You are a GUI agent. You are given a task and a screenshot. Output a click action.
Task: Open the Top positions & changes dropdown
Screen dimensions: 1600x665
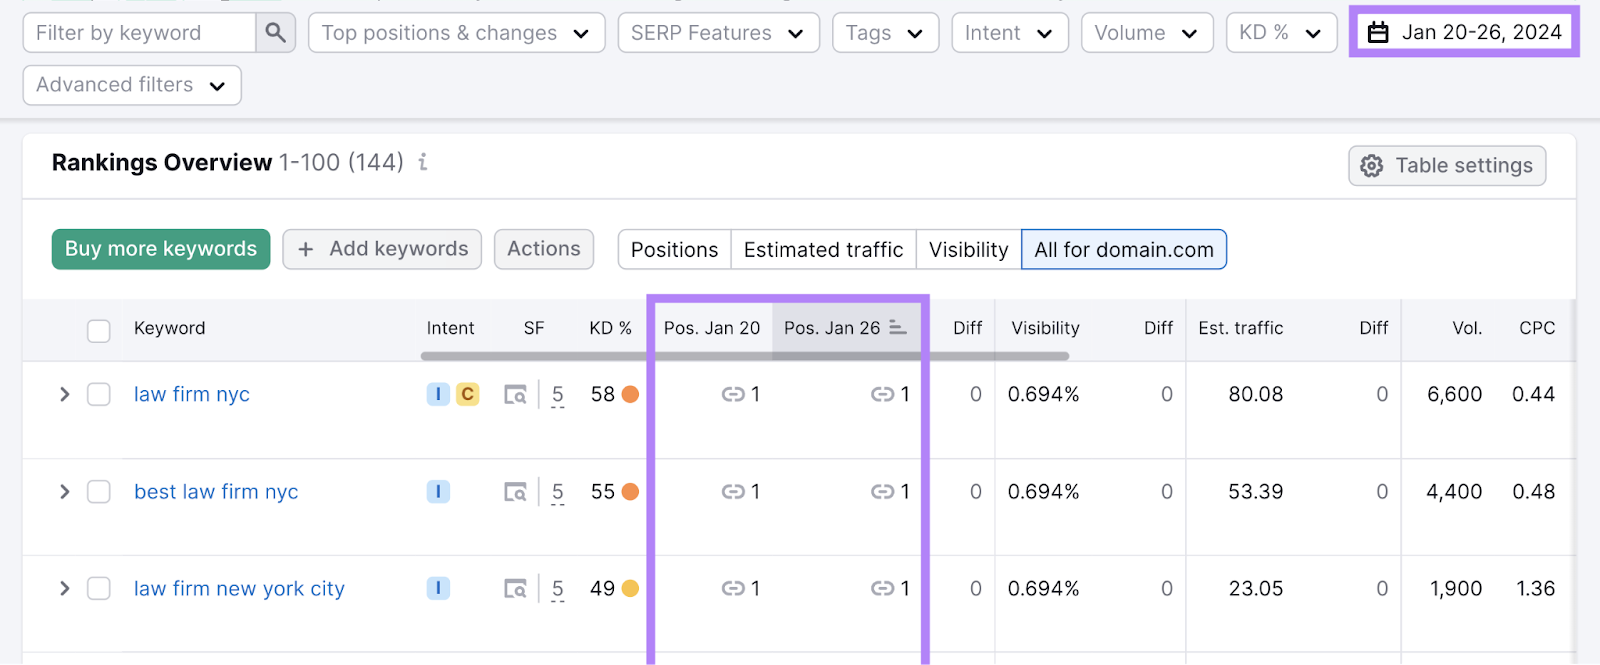click(456, 33)
